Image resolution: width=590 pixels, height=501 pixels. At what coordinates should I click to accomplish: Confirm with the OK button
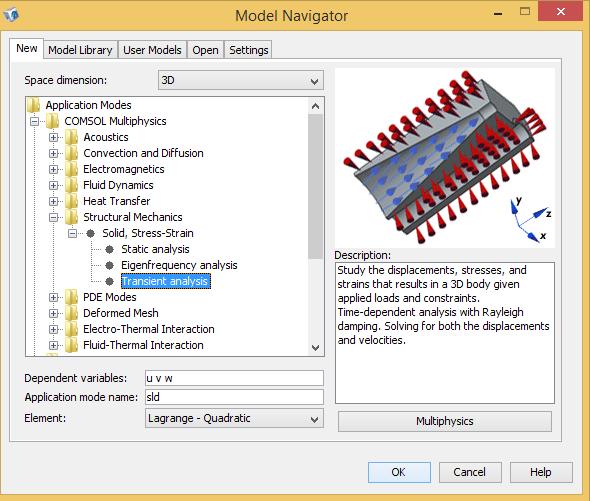point(399,472)
